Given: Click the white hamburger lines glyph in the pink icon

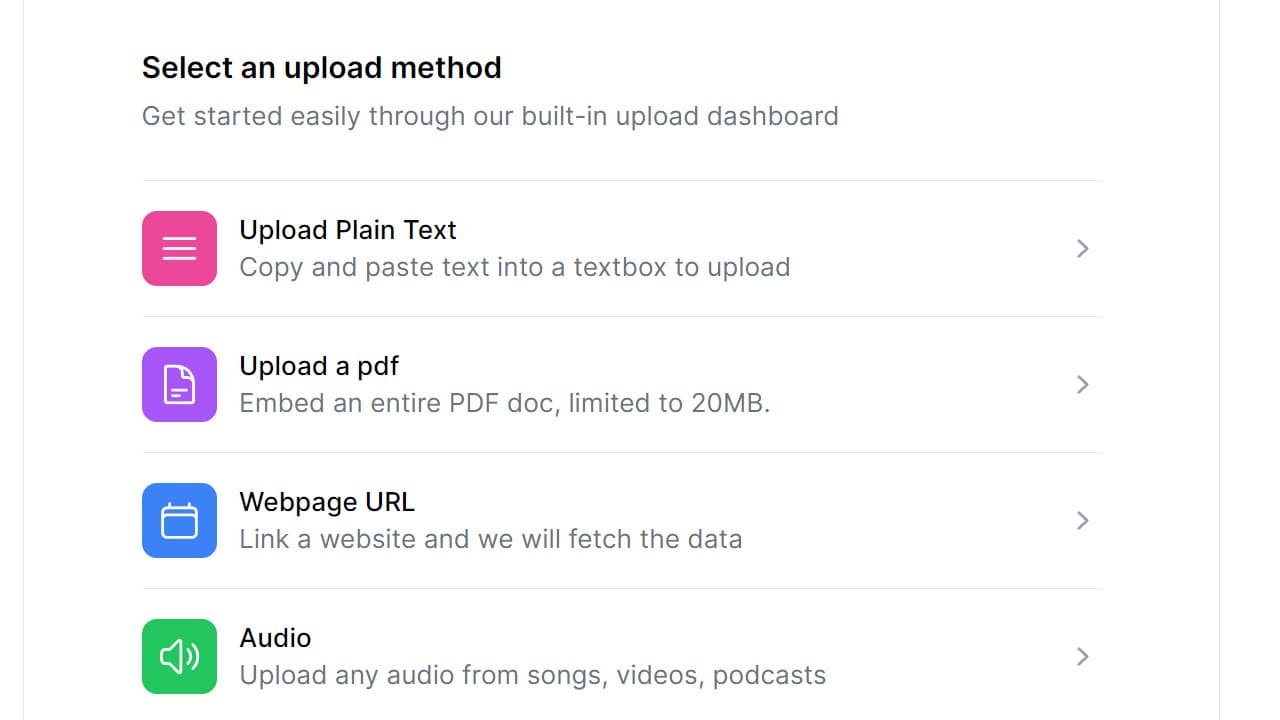Looking at the screenshot, I should 179,248.
